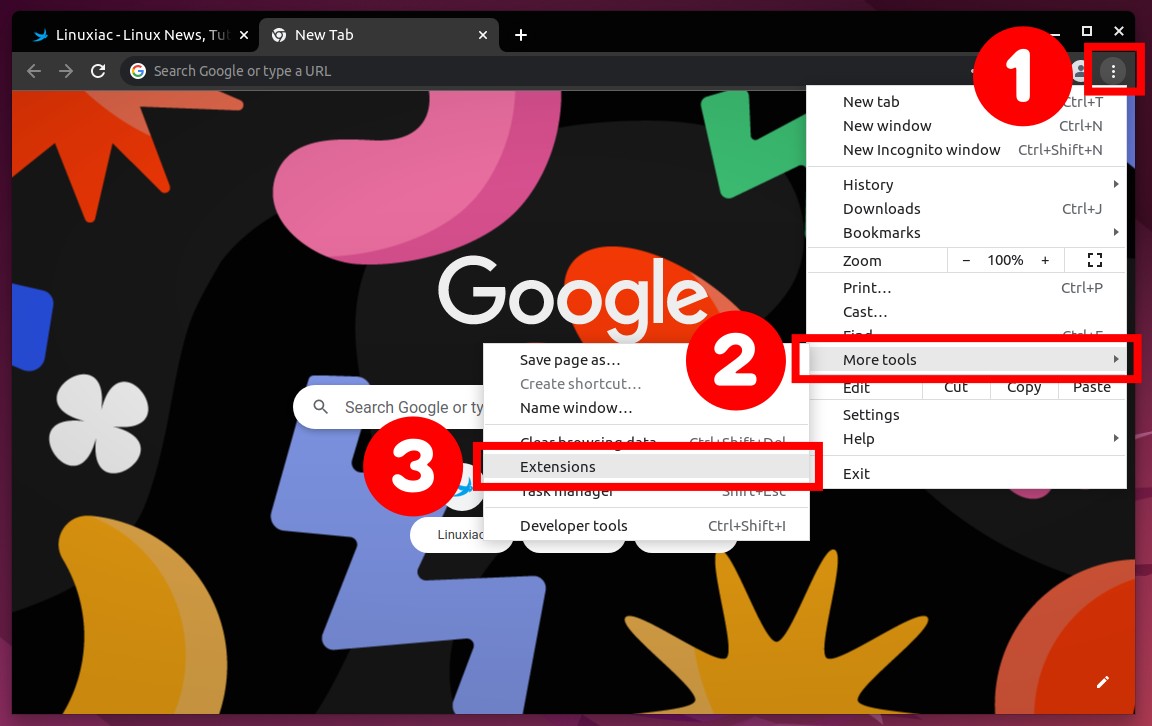
Task: Select Cast... in the menu
Action: [966, 312]
